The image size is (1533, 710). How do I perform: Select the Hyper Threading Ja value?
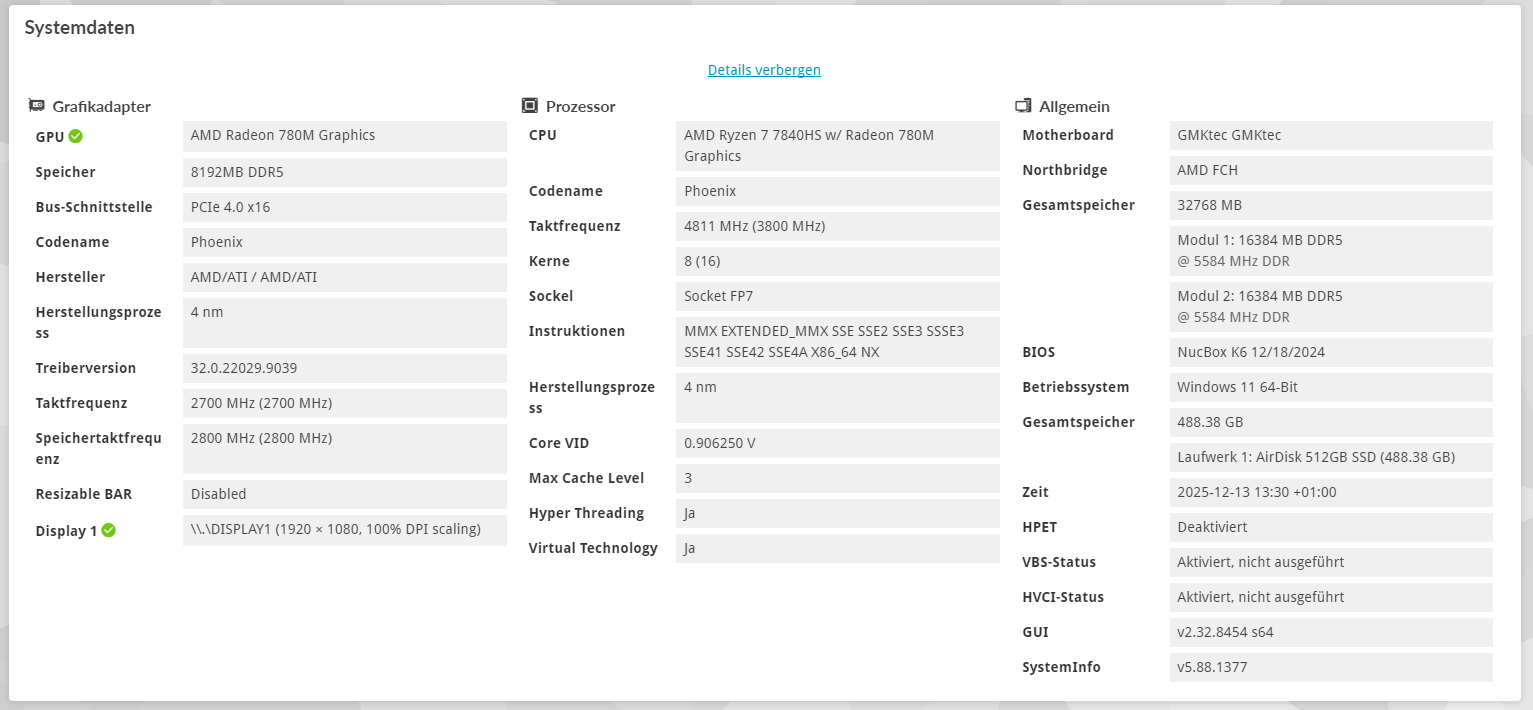coord(838,513)
